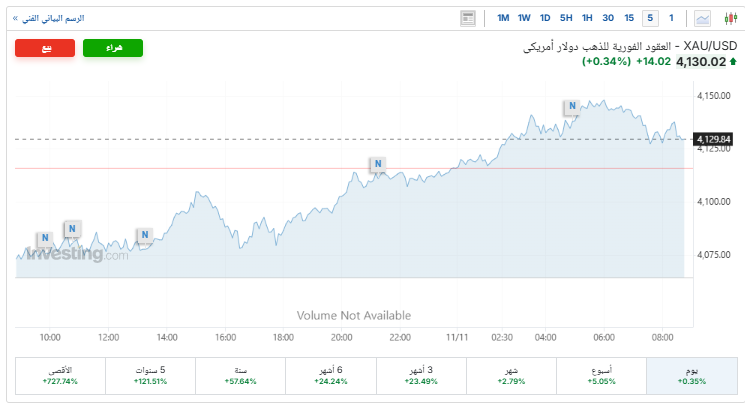This screenshot has width=745, height=405.
Task: Open the N news marker near 13:00
Action: tap(144, 235)
